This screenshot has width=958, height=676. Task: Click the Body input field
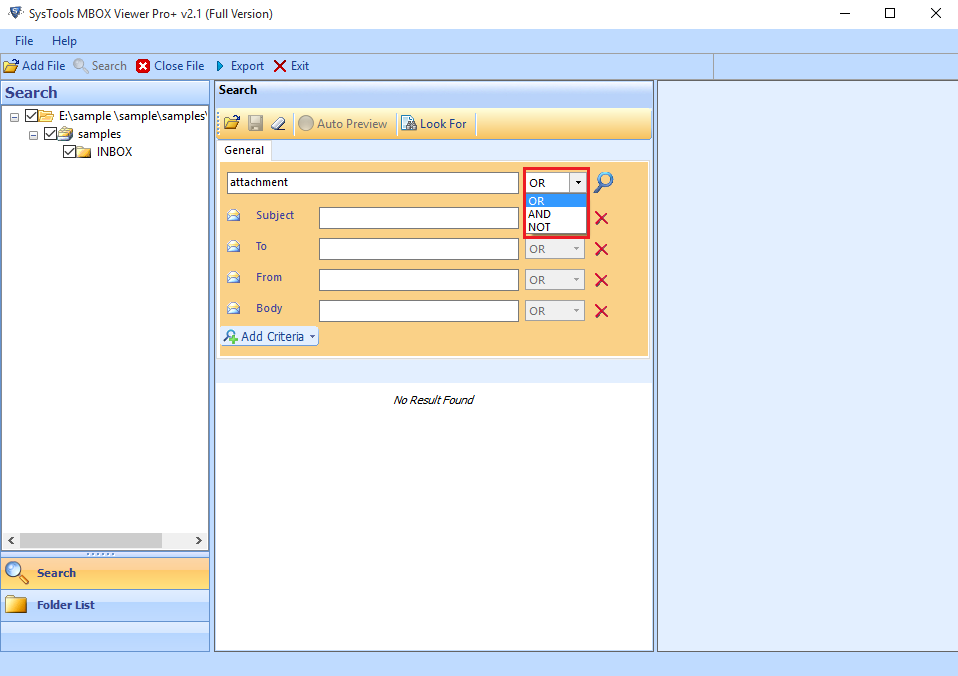[x=419, y=311]
